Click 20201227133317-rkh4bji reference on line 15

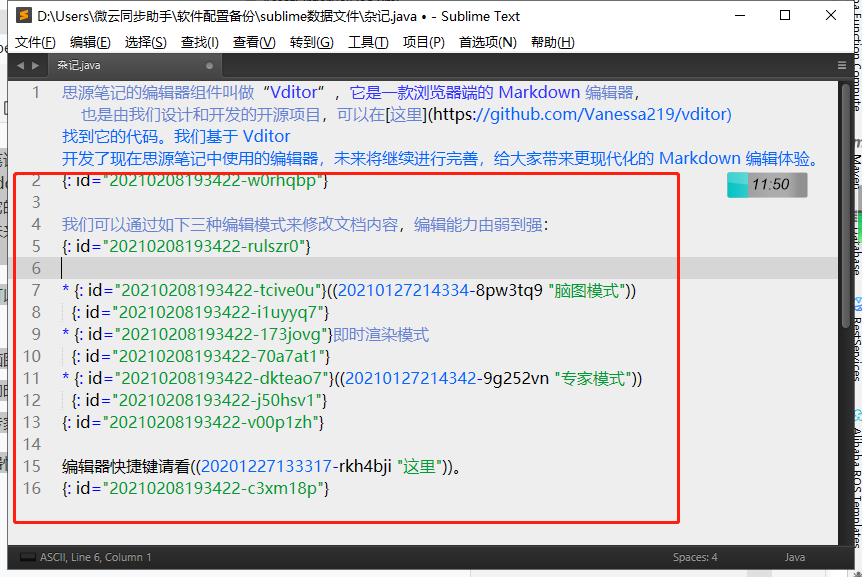[x=296, y=466]
